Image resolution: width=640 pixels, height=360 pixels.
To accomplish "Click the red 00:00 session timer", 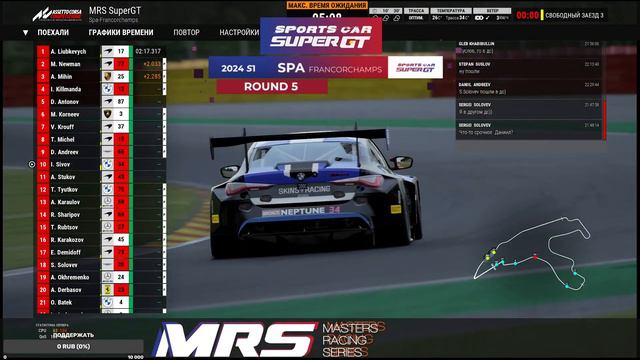I will 527,16.
